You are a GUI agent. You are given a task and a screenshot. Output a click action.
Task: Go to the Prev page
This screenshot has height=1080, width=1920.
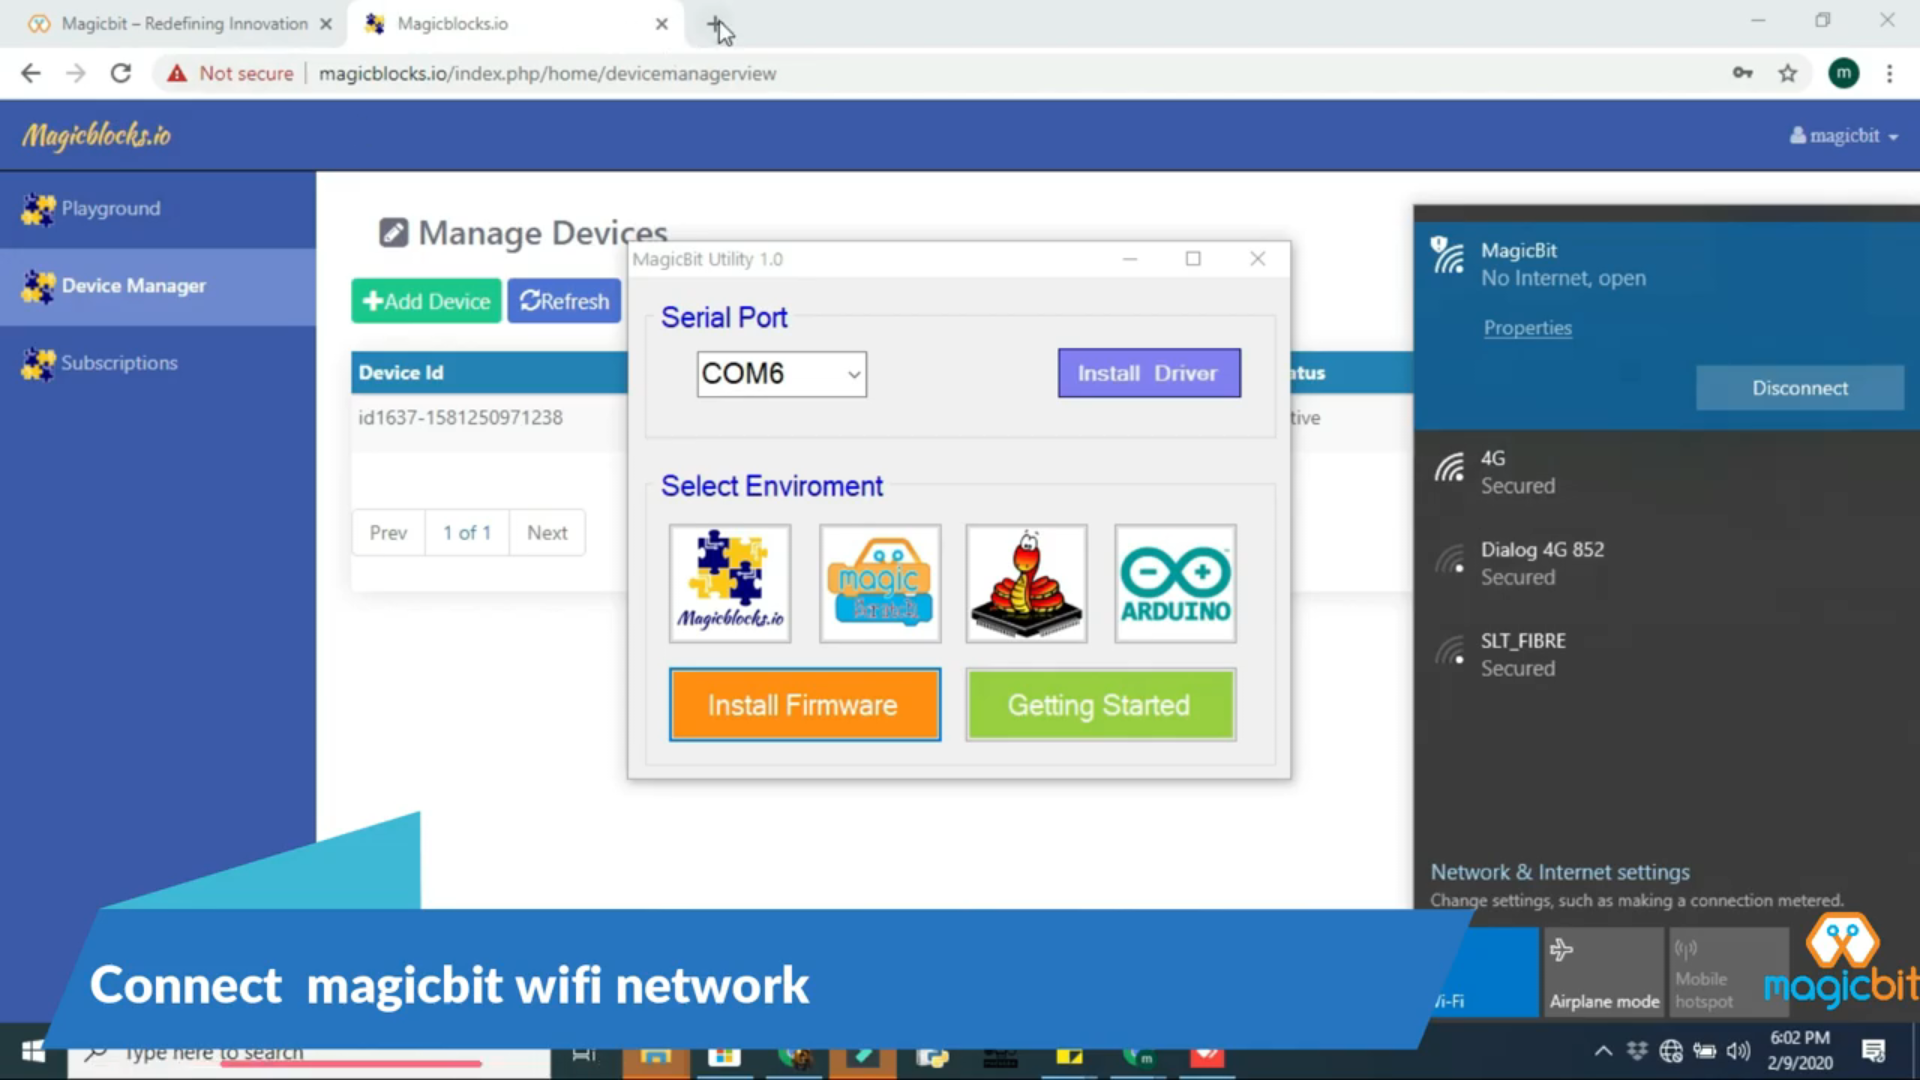[x=388, y=533]
